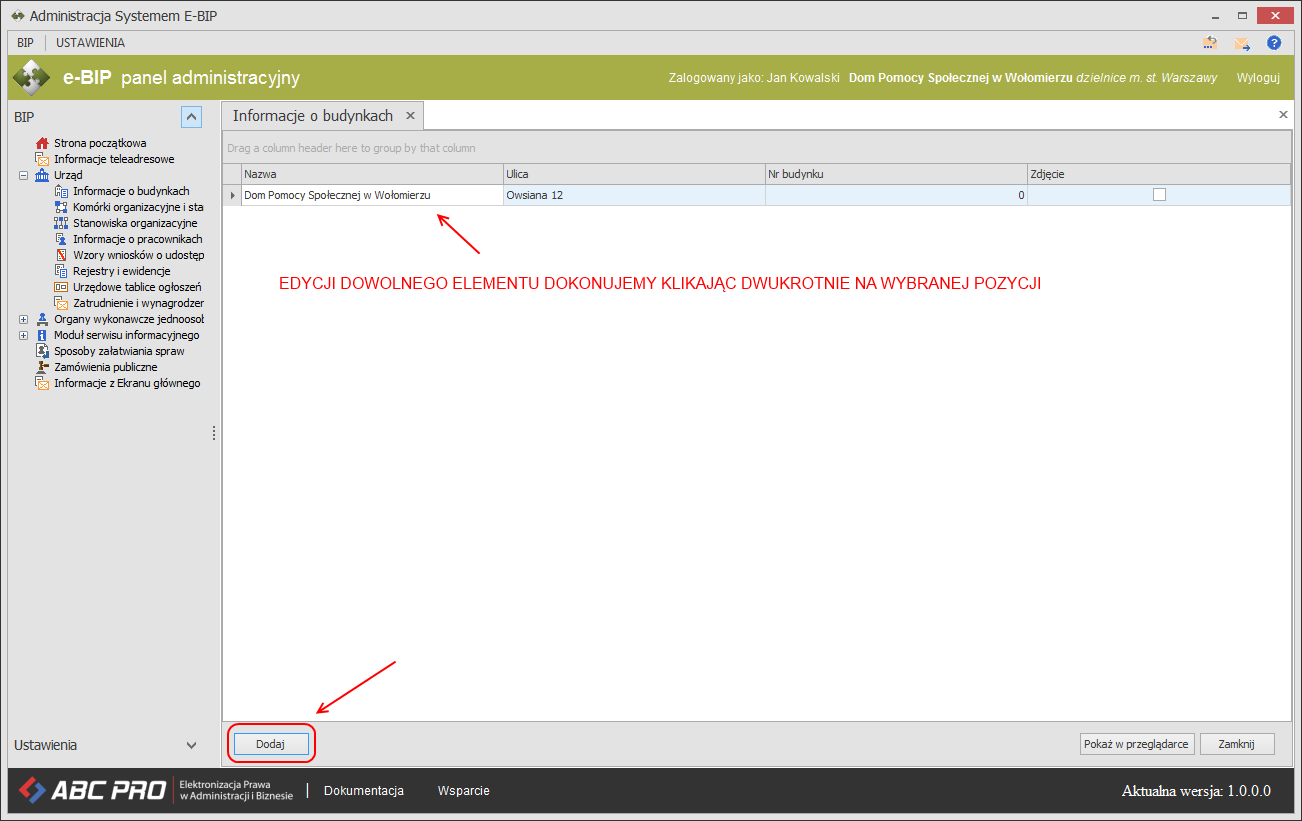Click the Informacje o budynkach tree icon
The image size is (1302, 821).
pyautogui.click(x=61, y=191)
